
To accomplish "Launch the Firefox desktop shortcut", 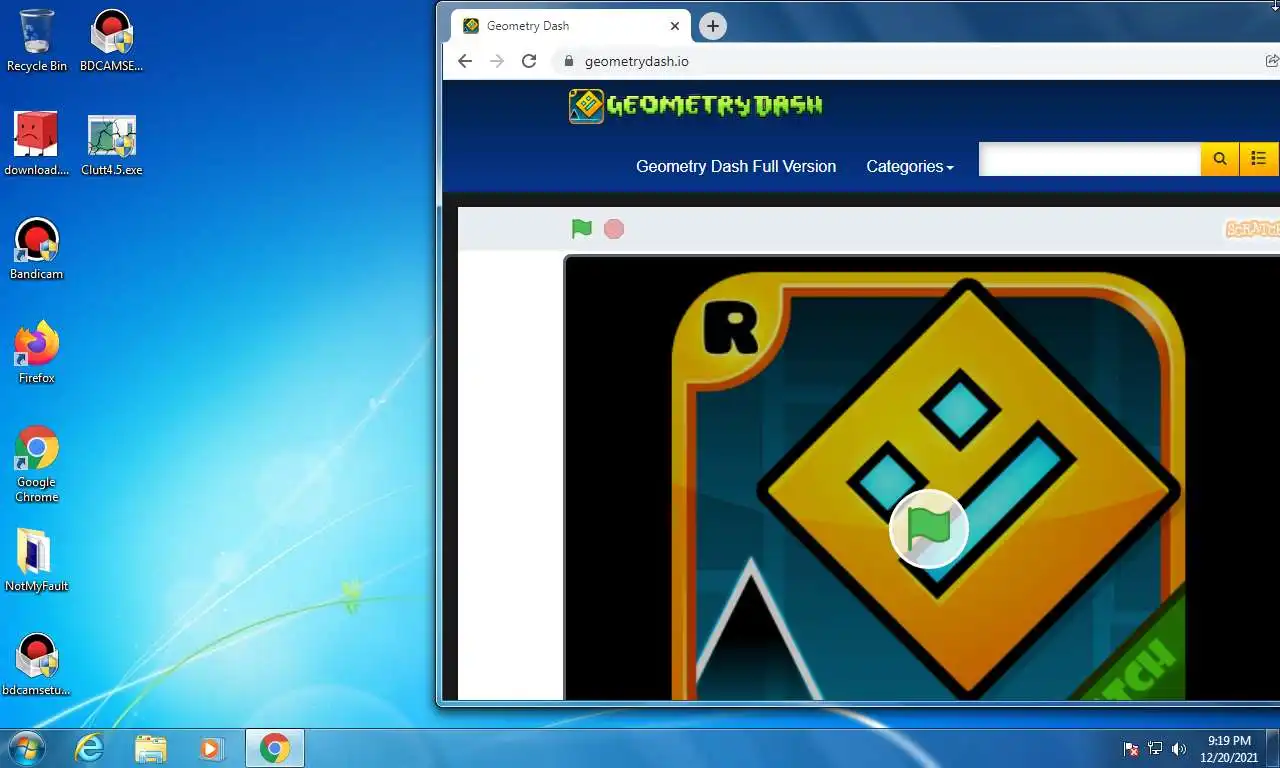I will tap(37, 352).
